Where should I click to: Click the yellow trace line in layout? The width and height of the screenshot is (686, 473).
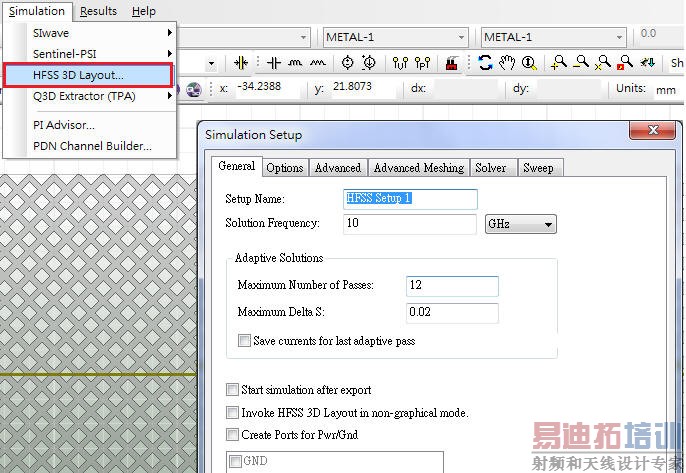pyautogui.click(x=99, y=374)
